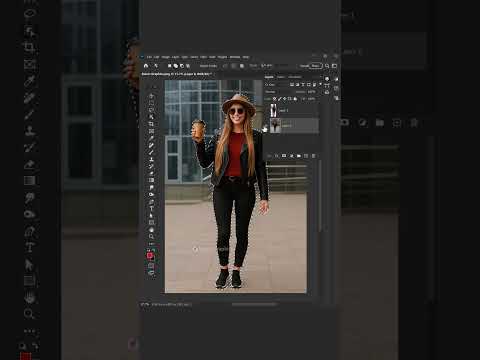Viewport: 480px width, 360px height.
Task: Open tool preset picker dropdown
Action: click(156, 66)
